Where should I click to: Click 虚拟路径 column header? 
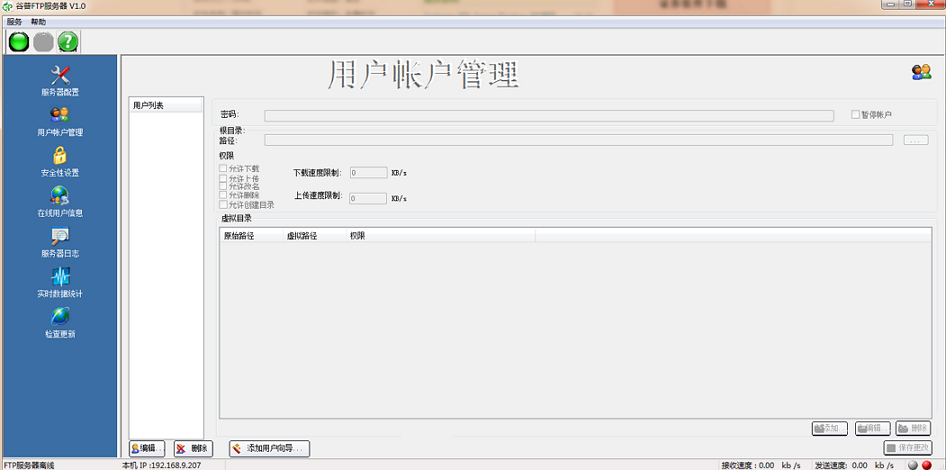(314, 236)
